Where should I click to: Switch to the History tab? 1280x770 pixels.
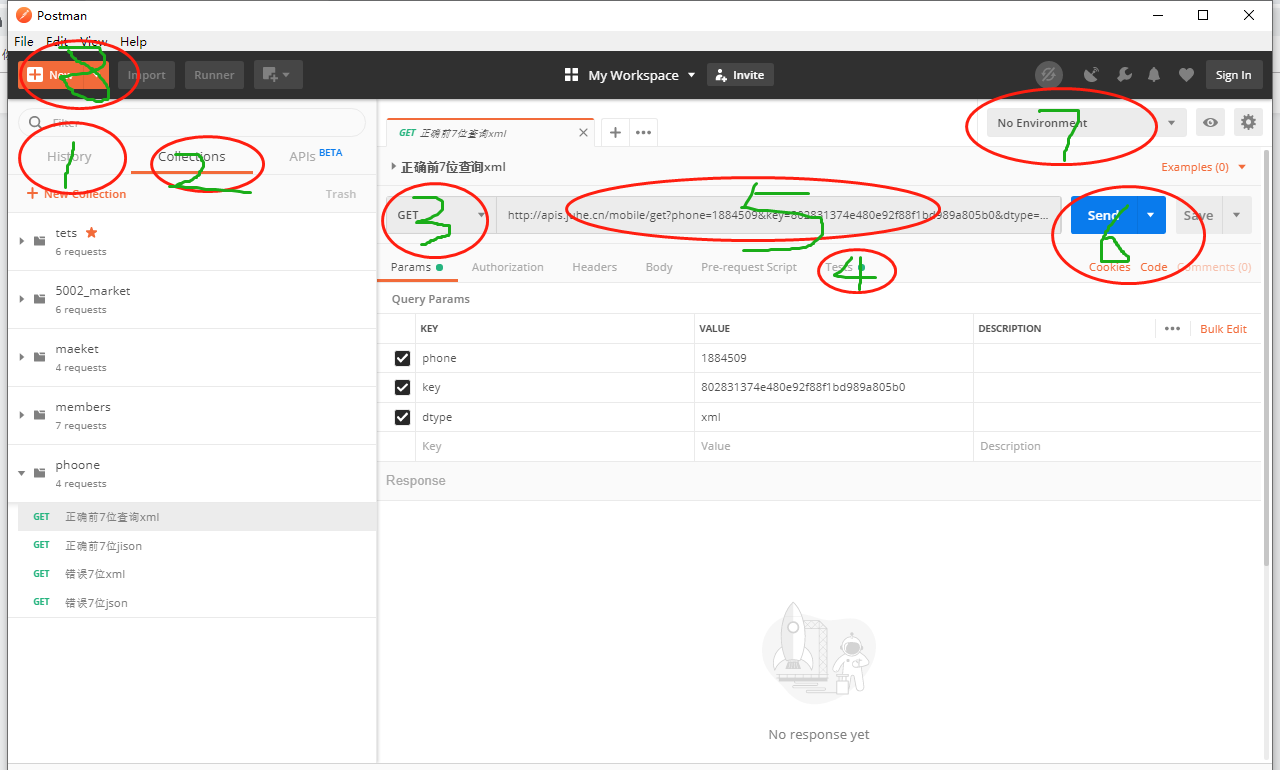tap(69, 157)
